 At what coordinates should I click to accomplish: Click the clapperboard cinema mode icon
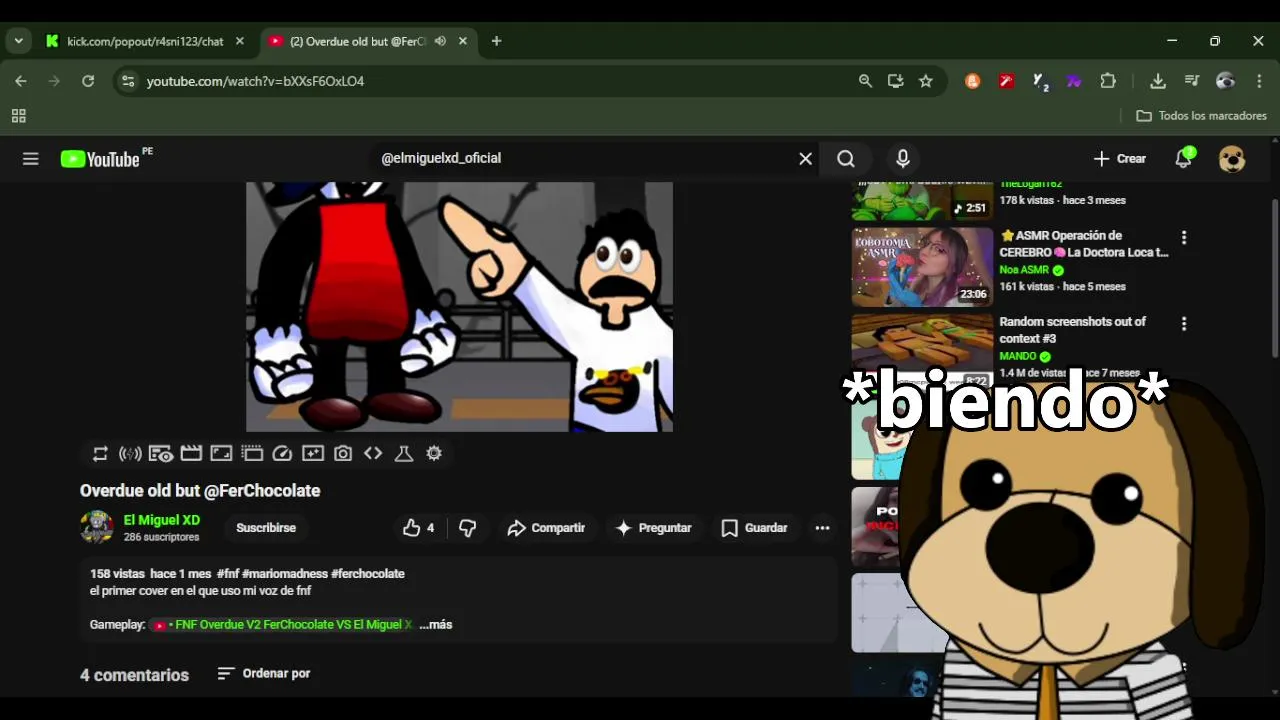(x=191, y=453)
